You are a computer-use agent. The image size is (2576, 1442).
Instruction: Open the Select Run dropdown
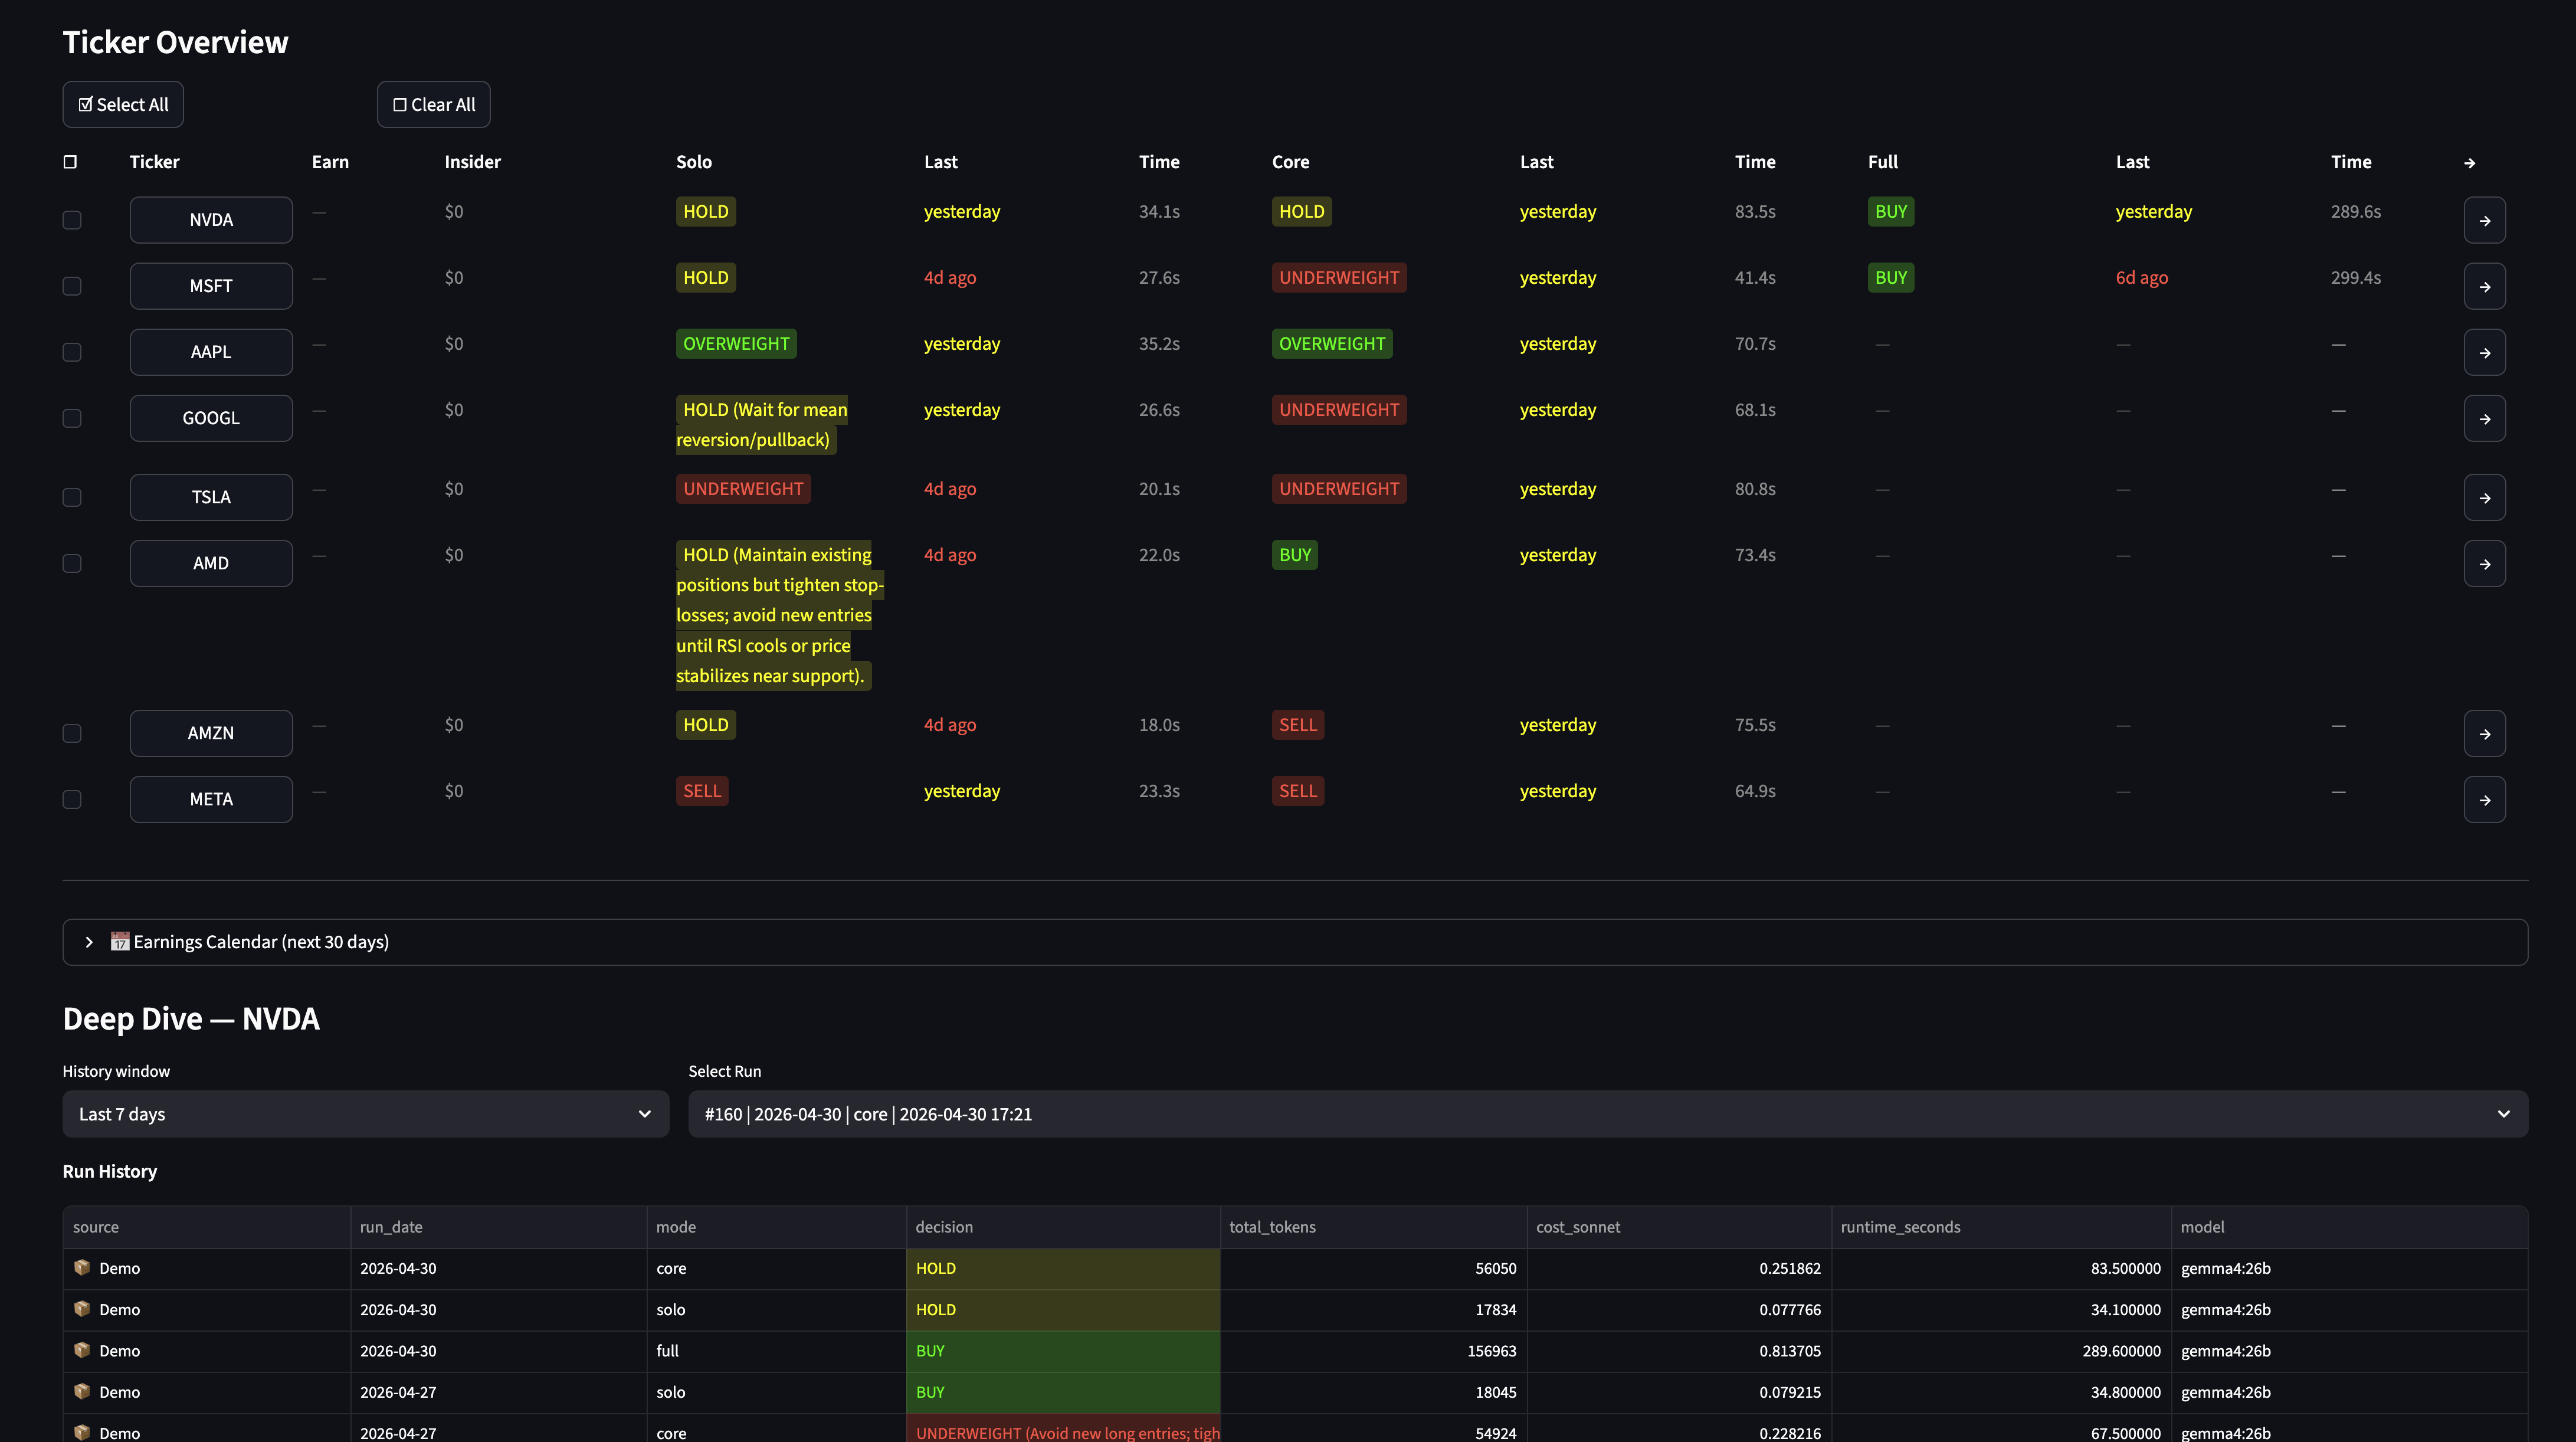tap(1608, 1114)
